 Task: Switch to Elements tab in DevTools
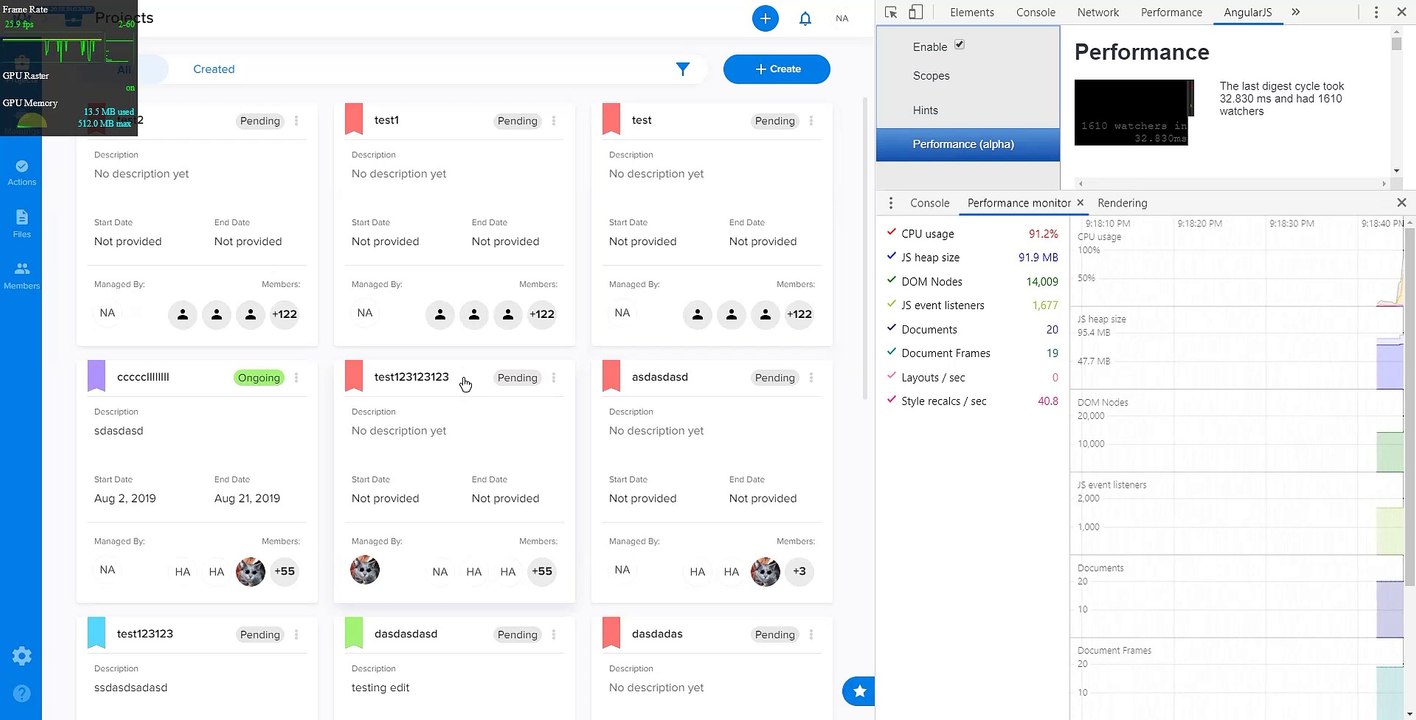[972, 12]
